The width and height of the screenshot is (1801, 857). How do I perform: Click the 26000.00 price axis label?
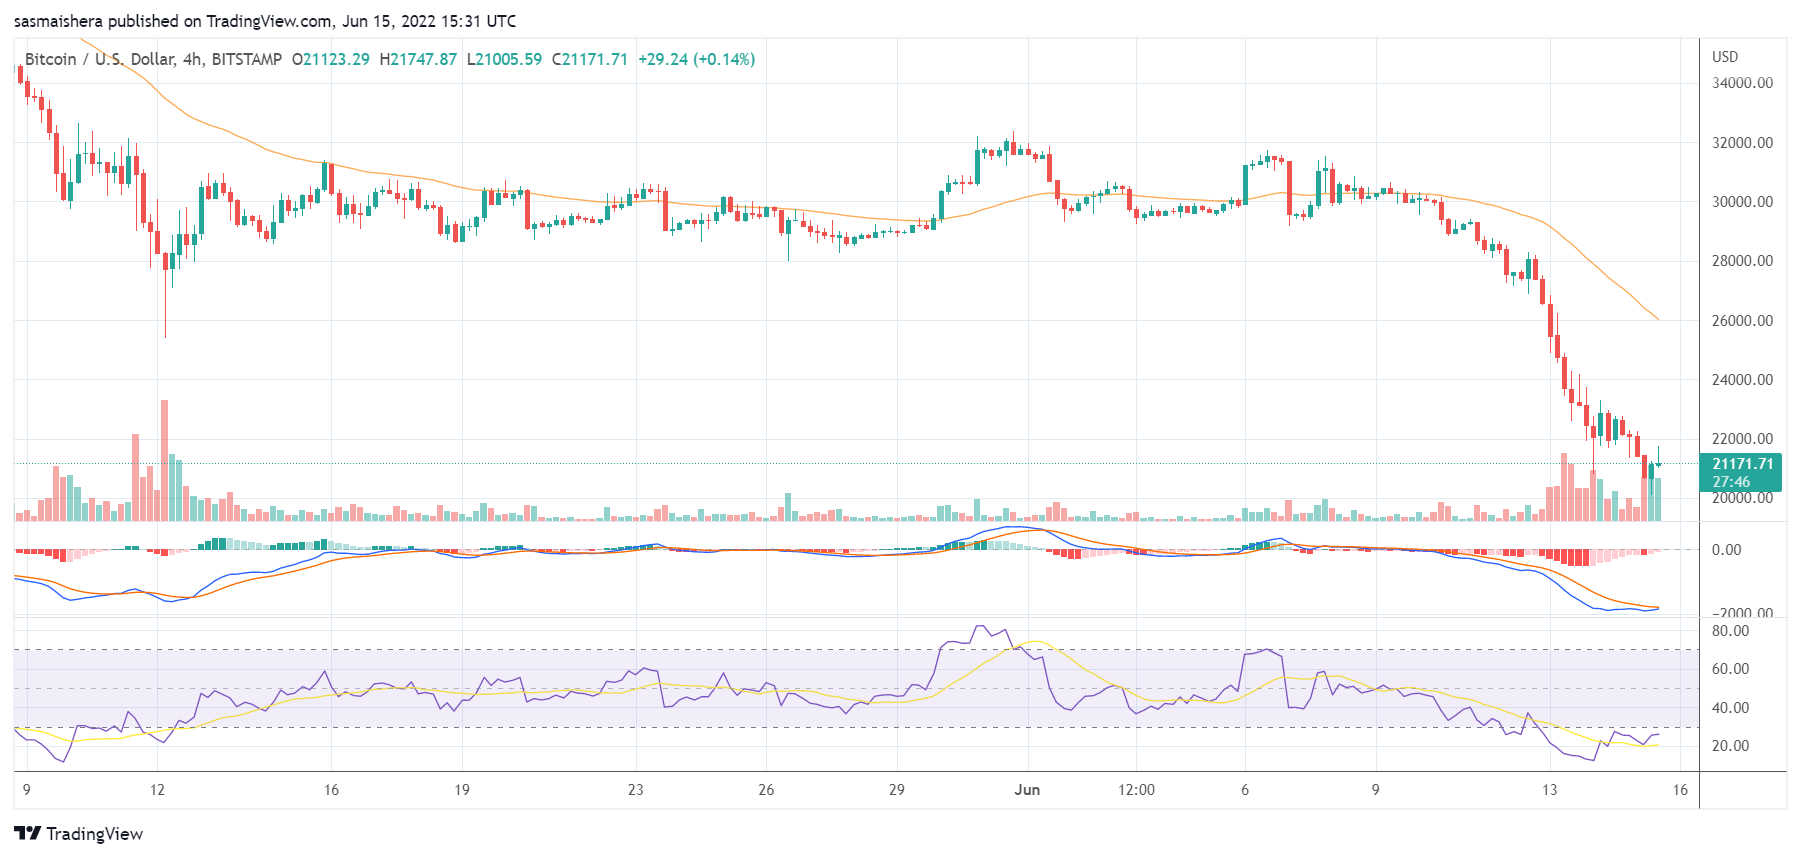click(1742, 321)
